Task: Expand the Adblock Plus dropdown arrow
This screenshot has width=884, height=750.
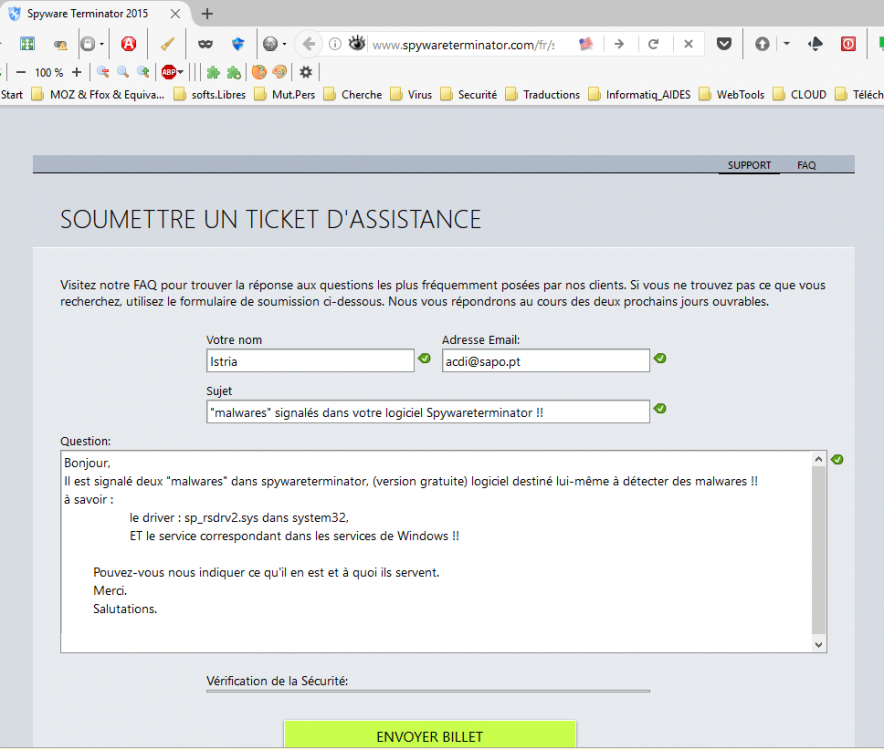Action: [x=182, y=72]
